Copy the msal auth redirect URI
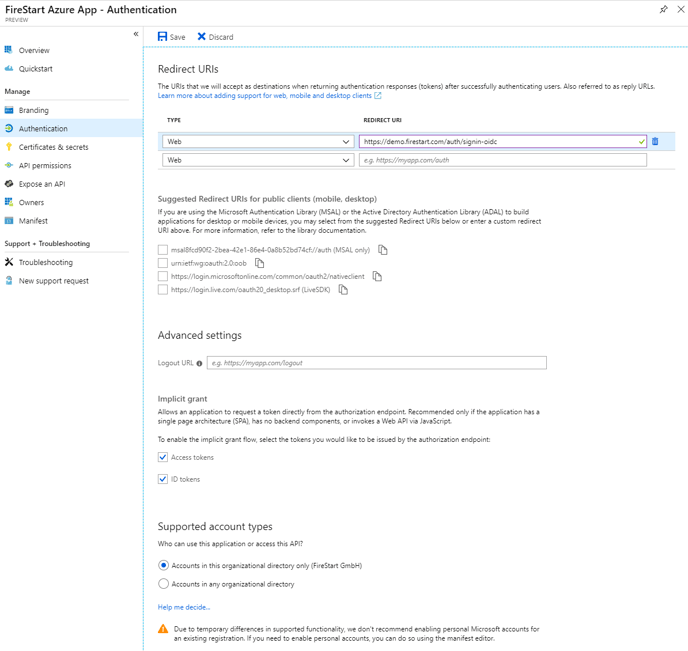Viewport: 688px width, 651px height. pos(383,250)
